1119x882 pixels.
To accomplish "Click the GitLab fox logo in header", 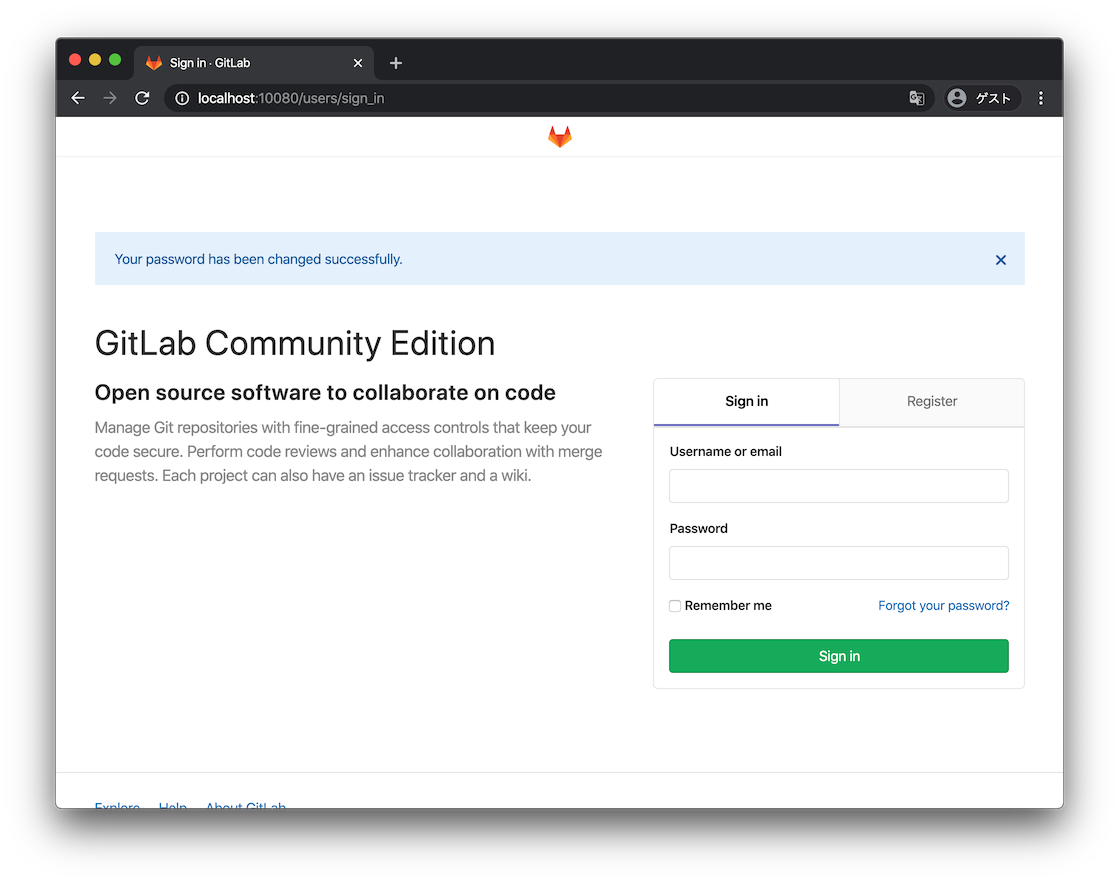I will tap(560, 136).
